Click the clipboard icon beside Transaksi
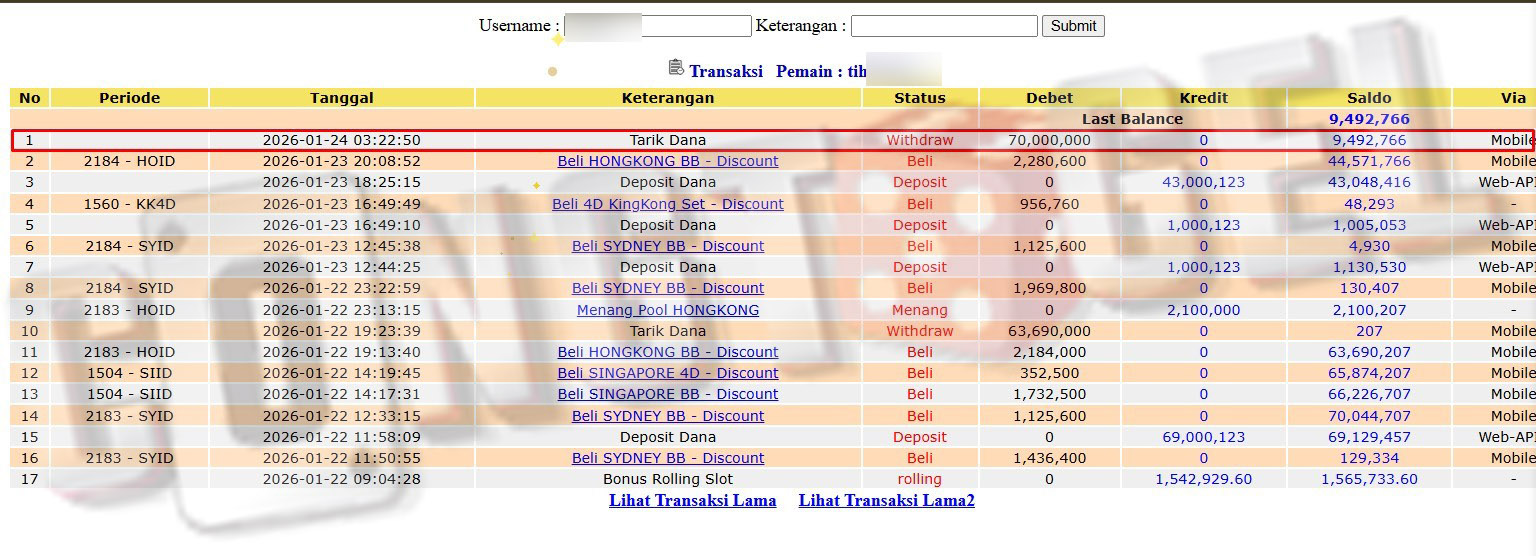 (676, 68)
